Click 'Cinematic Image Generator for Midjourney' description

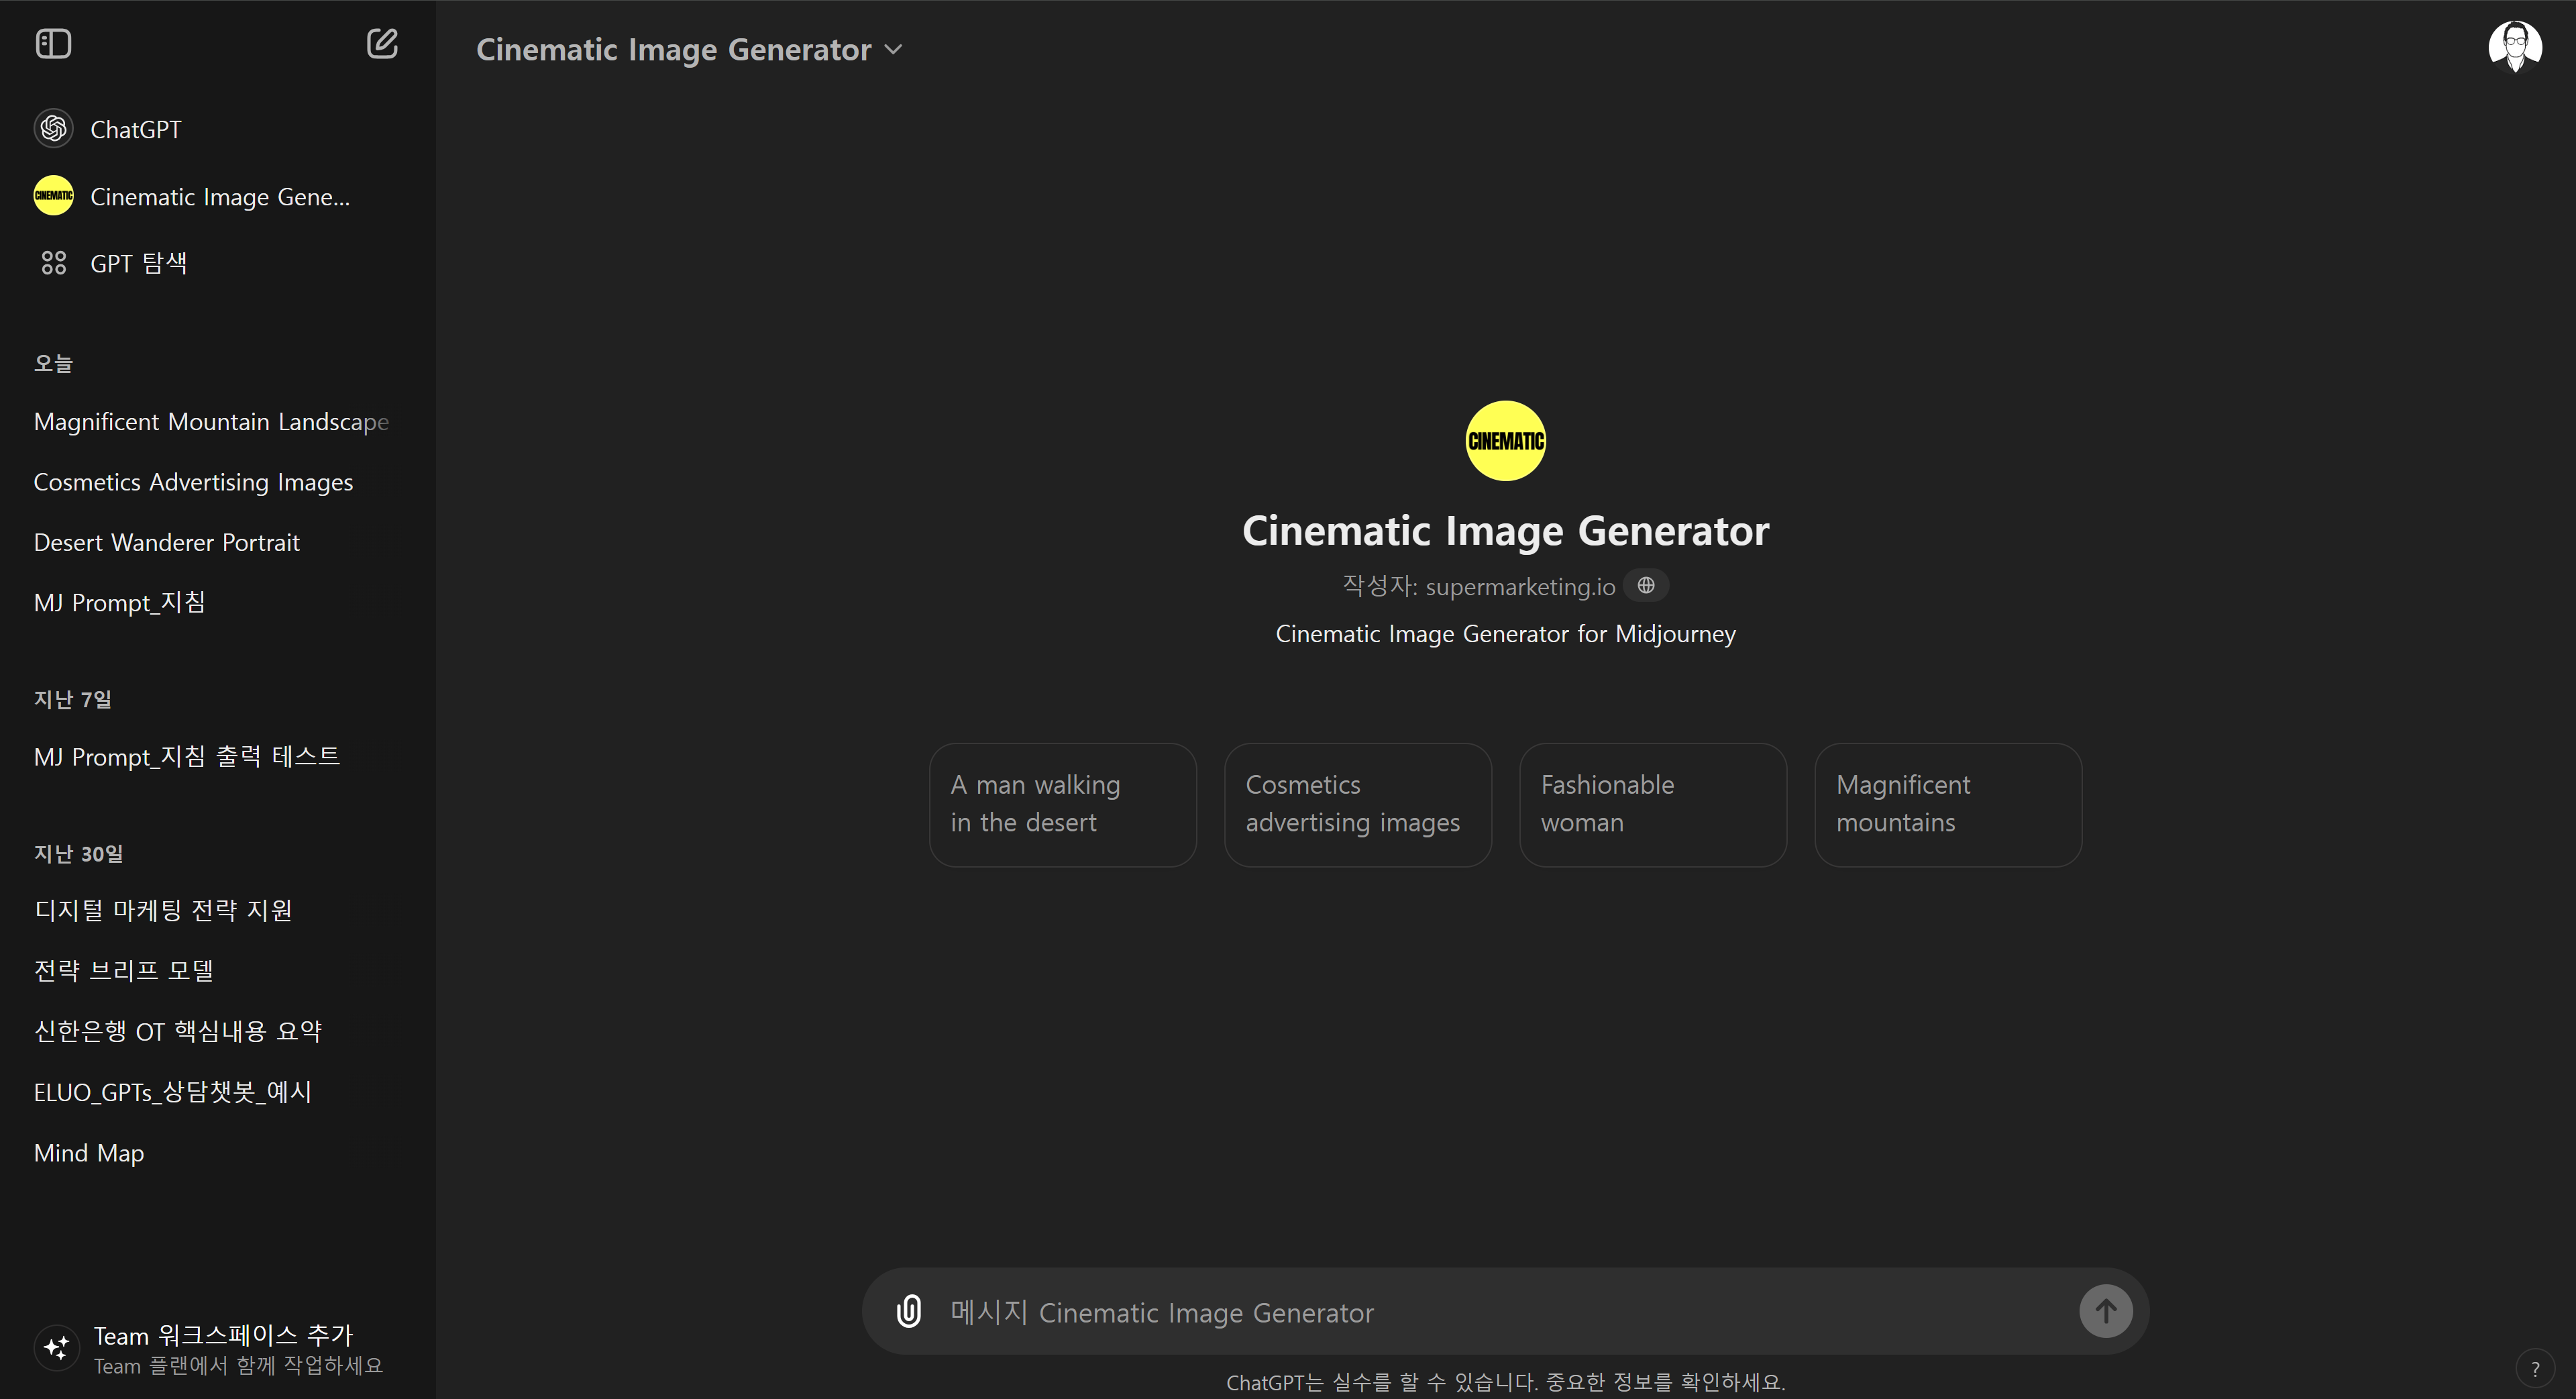[1505, 634]
